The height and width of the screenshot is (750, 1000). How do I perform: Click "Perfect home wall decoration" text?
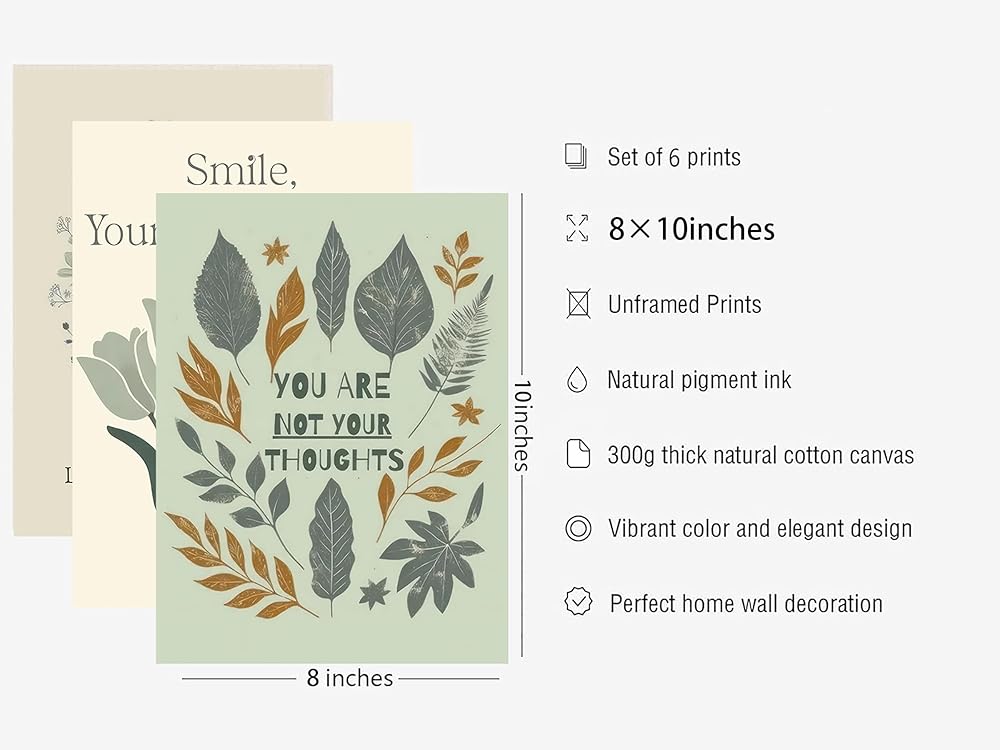coord(746,604)
